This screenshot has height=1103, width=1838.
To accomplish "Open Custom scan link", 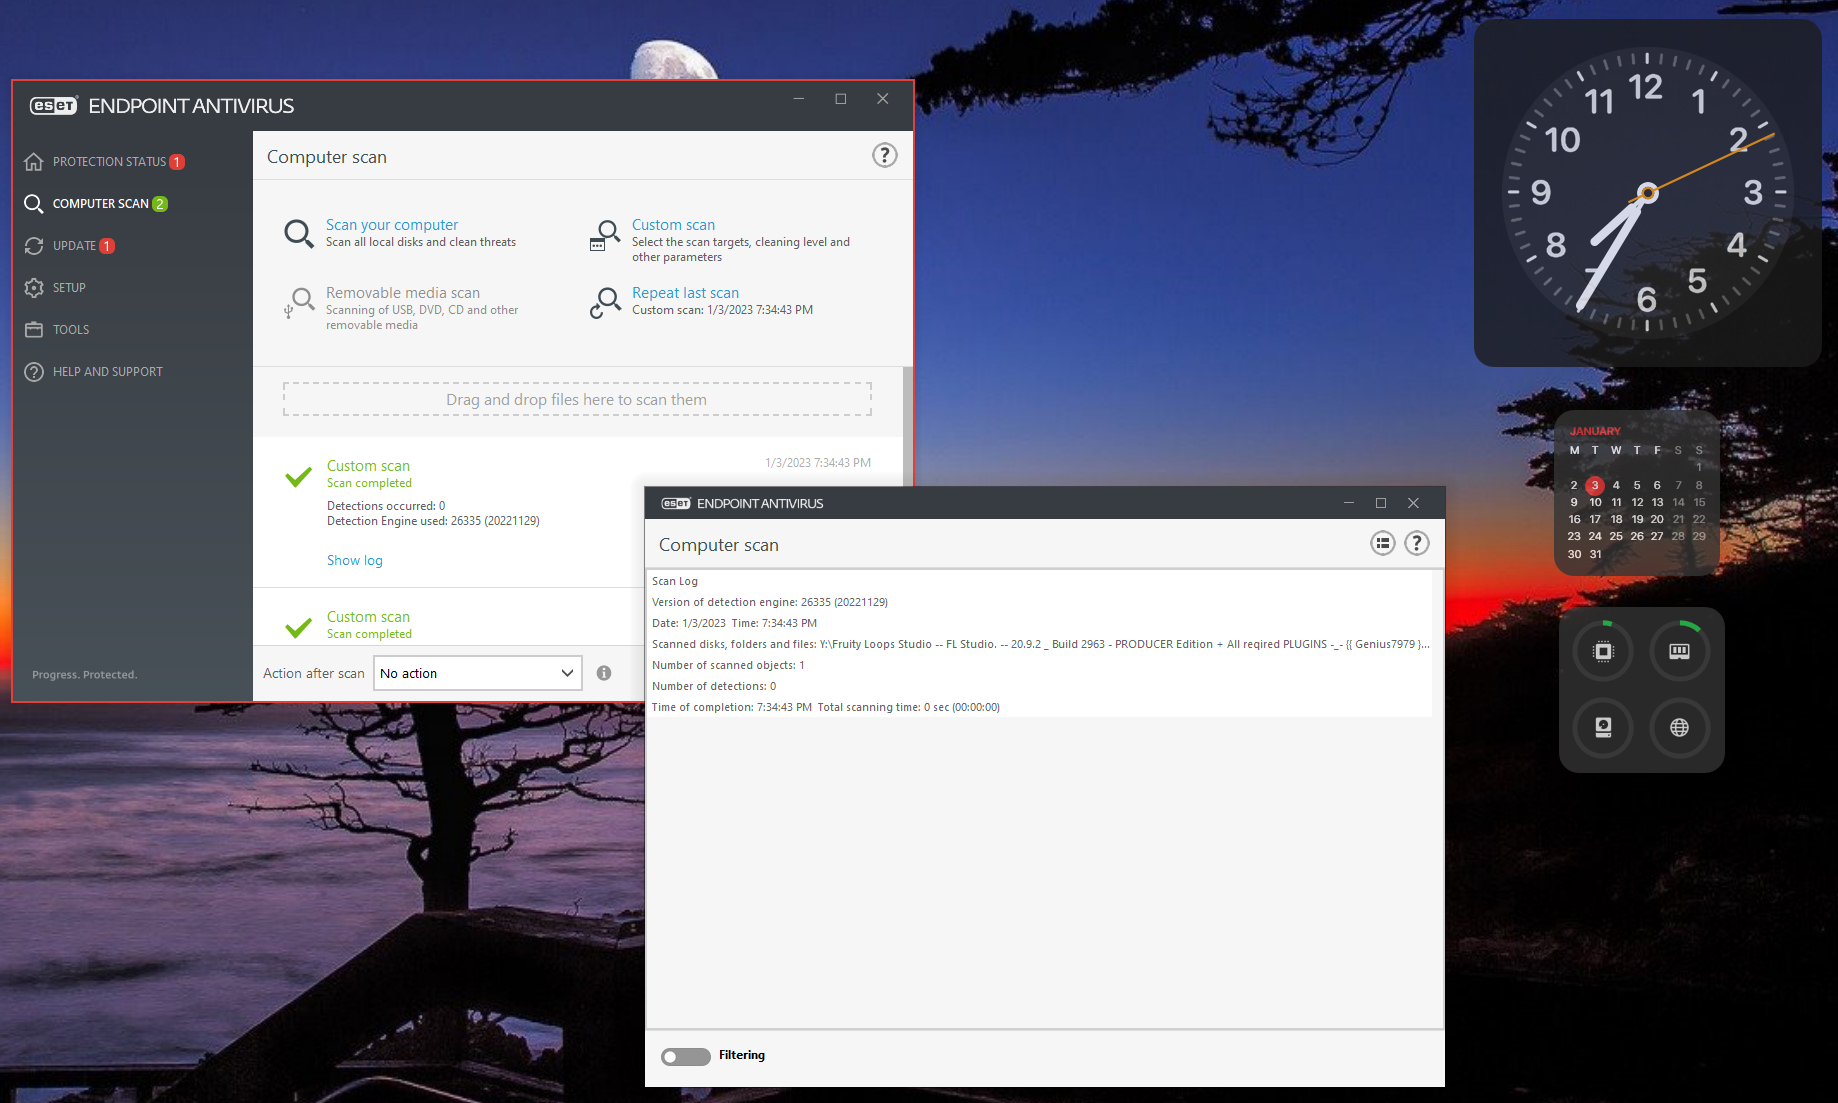I will 673,225.
